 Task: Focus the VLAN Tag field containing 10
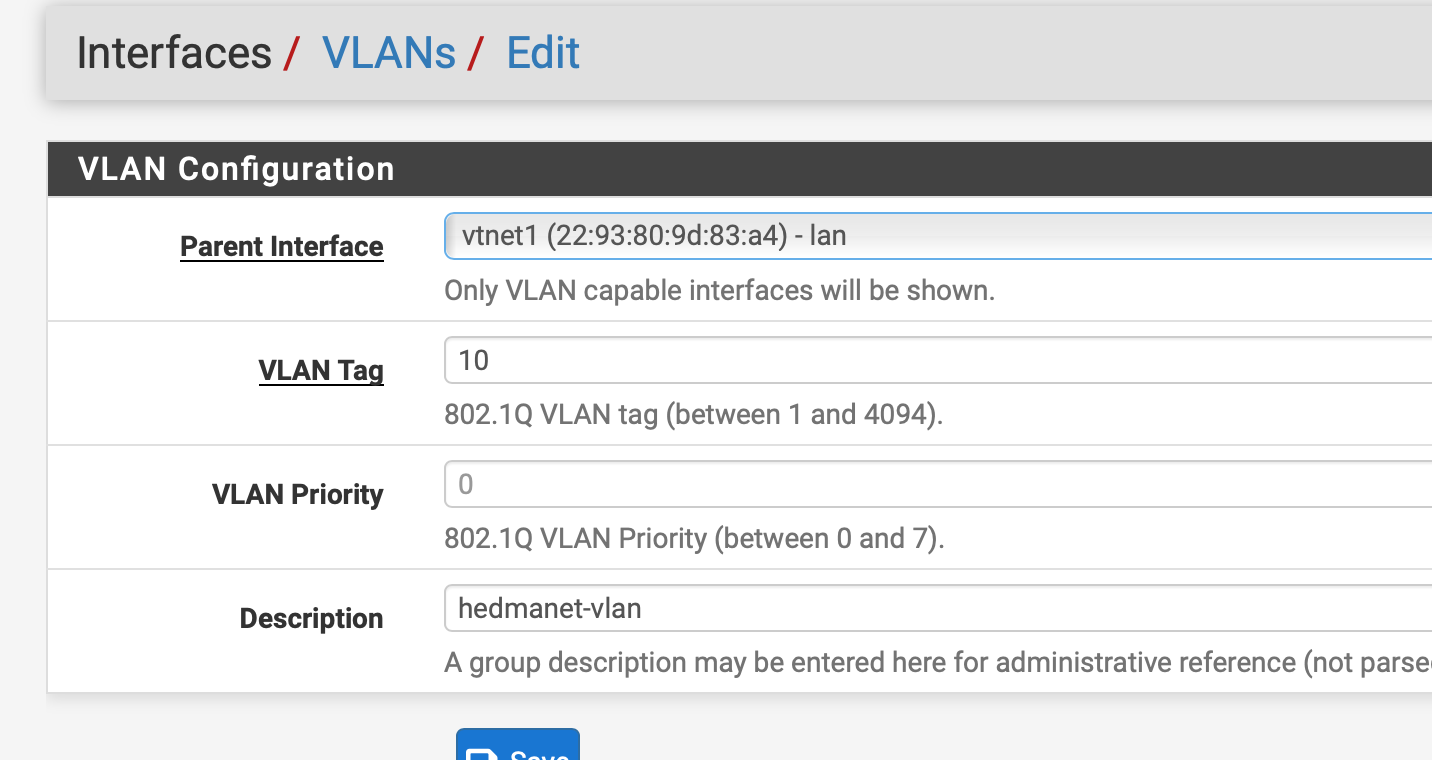[x=938, y=360]
